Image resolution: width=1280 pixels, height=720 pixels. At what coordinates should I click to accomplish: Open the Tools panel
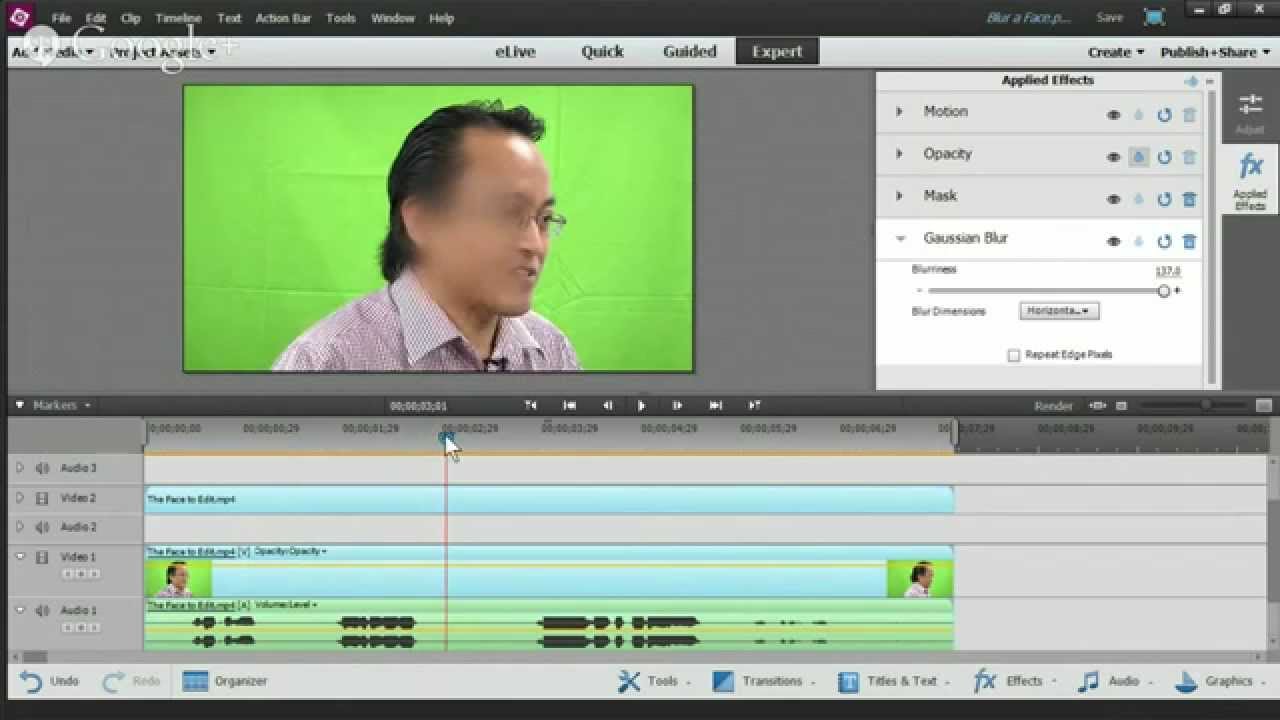tap(653, 681)
